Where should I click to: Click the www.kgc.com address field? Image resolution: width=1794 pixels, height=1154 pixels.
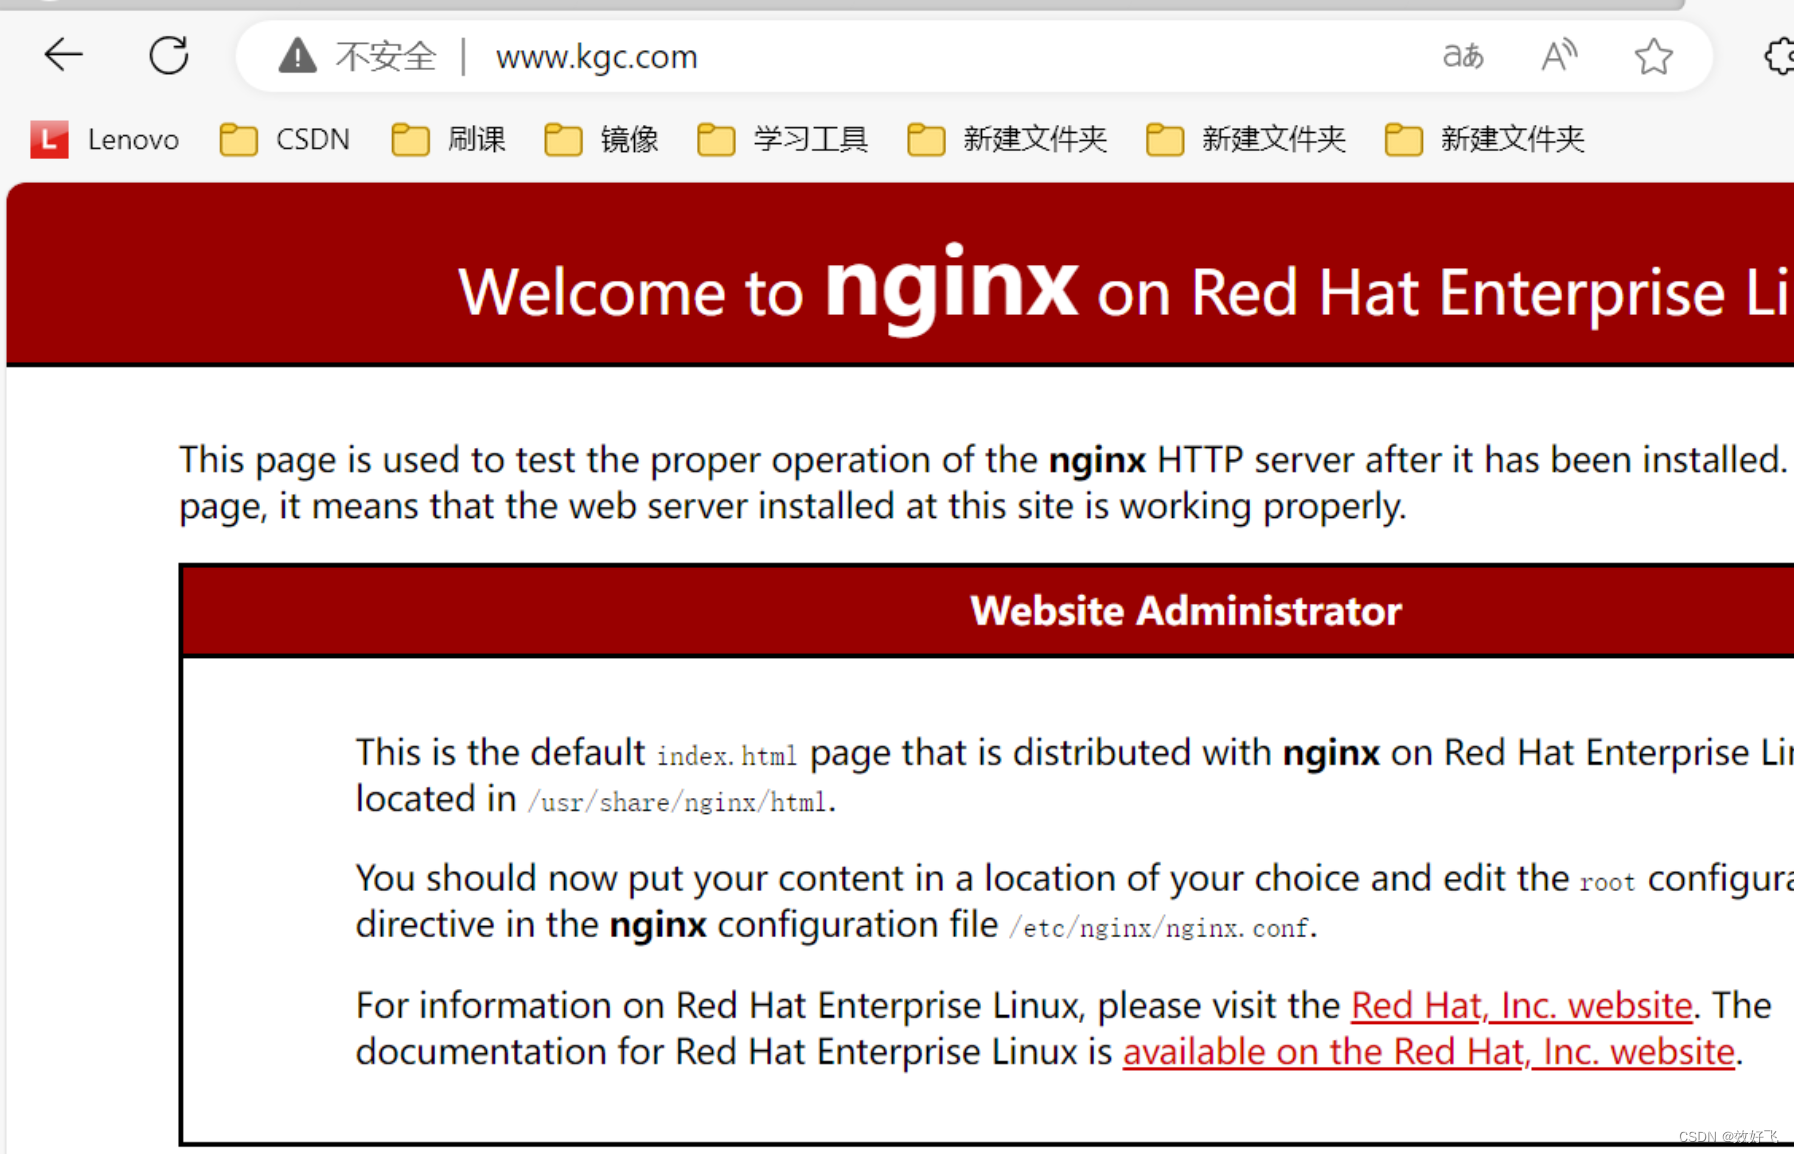596,57
